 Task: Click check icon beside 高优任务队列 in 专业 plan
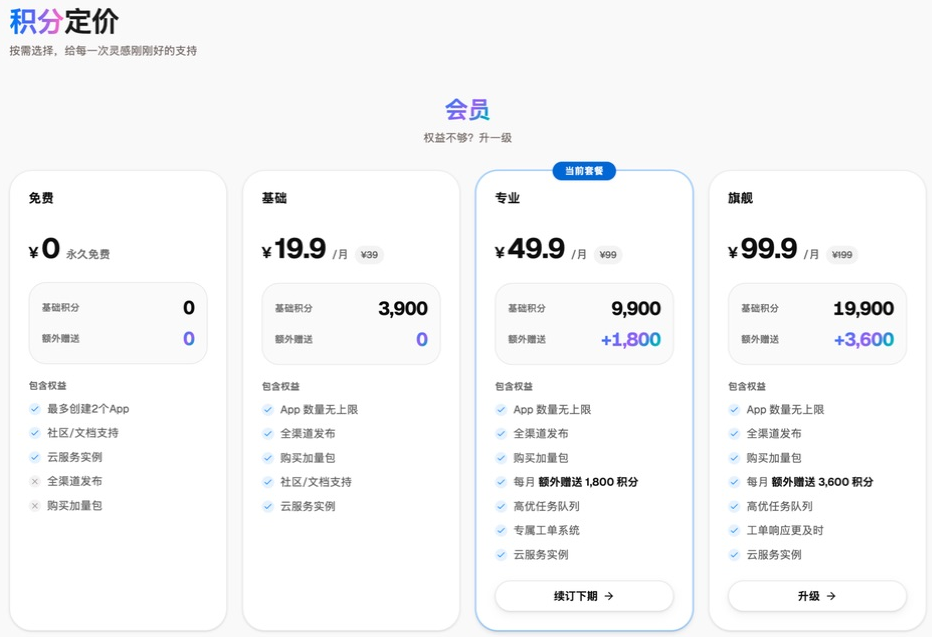coord(500,506)
